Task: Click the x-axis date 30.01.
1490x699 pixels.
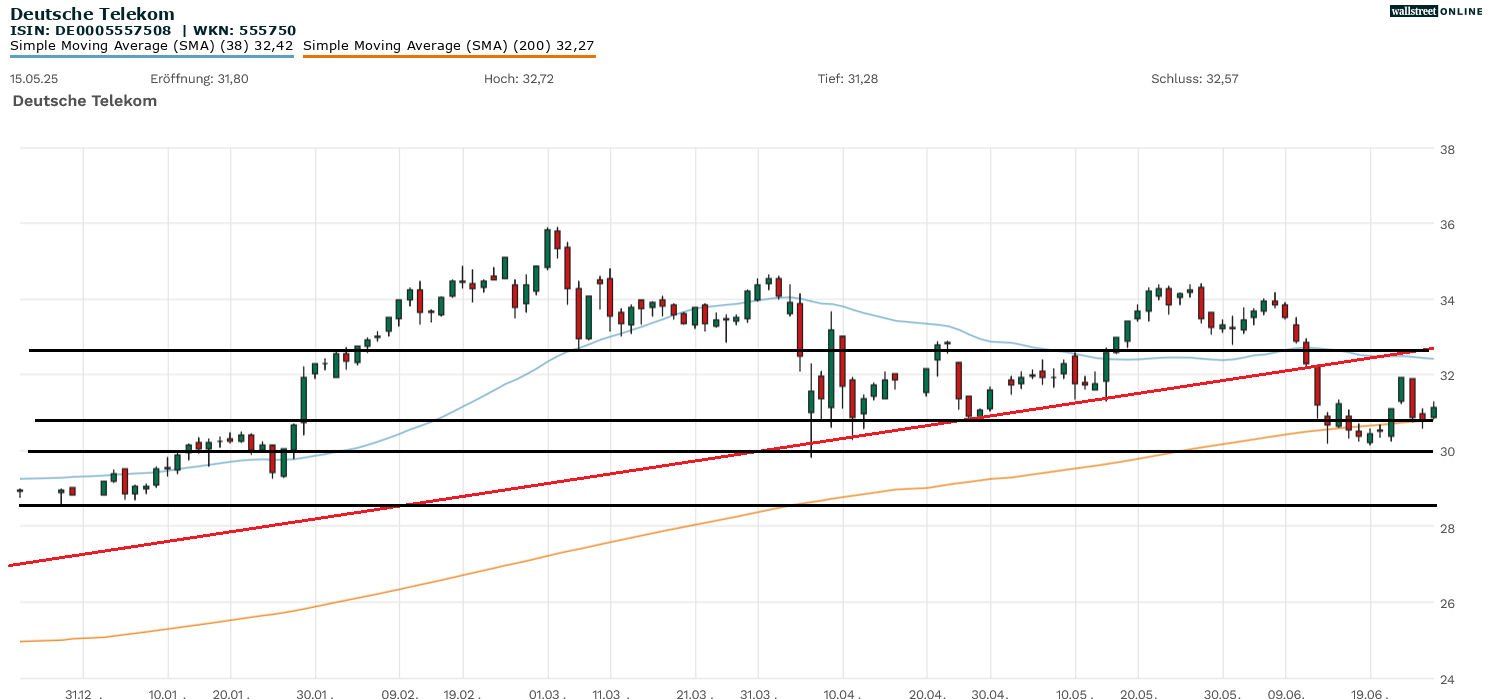Action: 316,693
